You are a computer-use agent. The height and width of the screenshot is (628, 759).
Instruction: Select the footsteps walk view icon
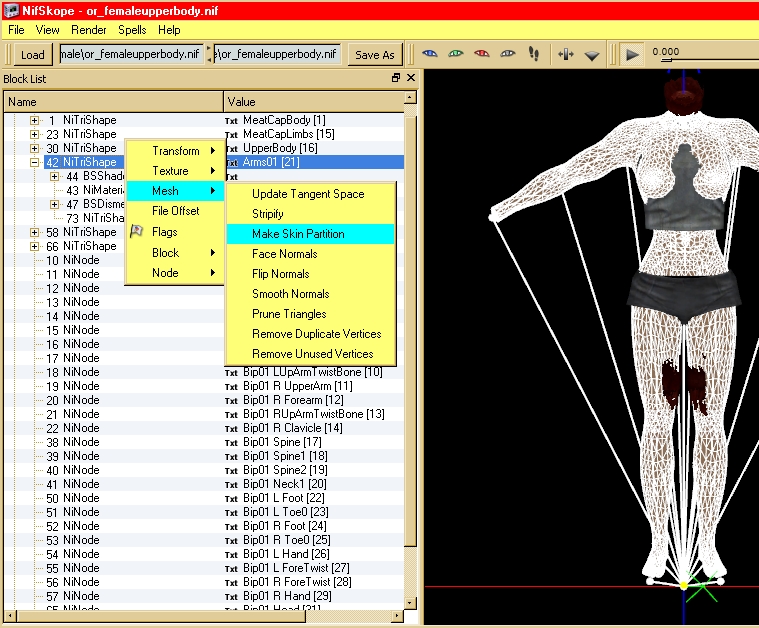tap(534, 54)
